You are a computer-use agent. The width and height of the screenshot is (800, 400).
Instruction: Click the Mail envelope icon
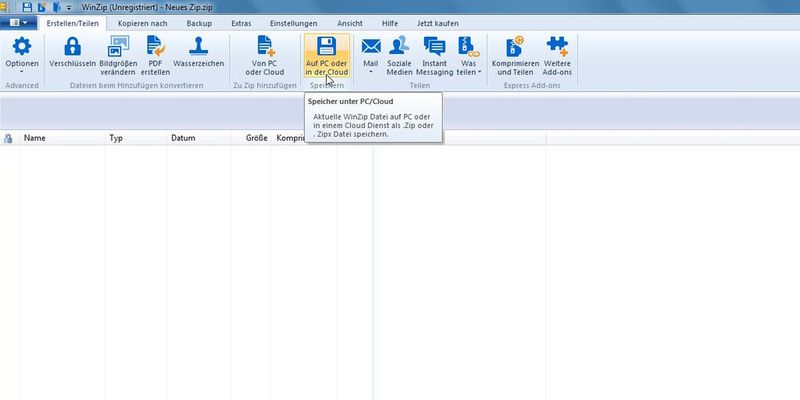pos(371,46)
